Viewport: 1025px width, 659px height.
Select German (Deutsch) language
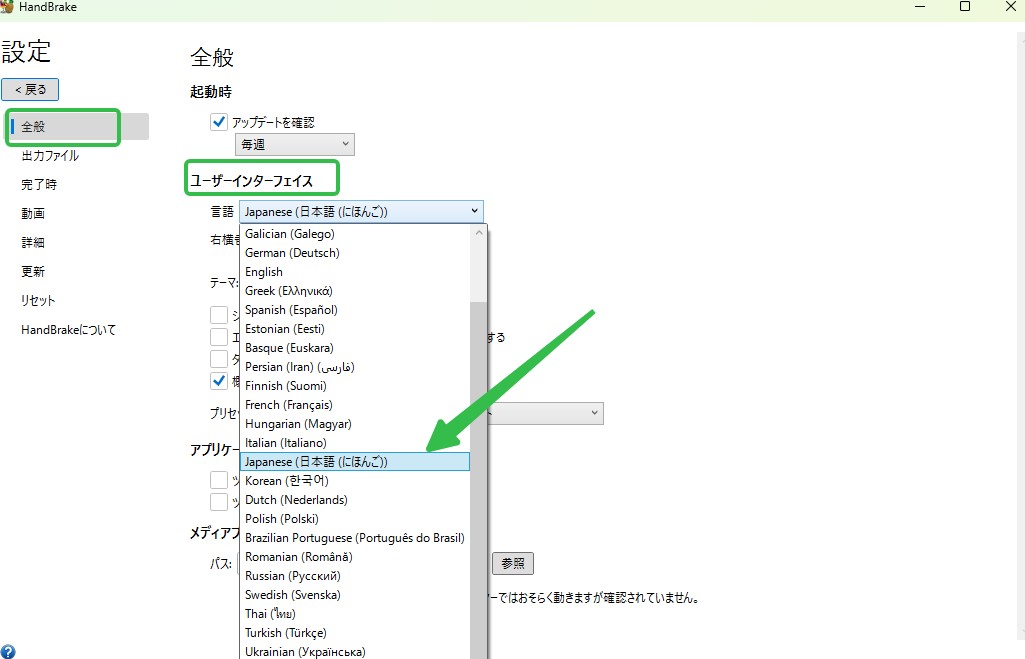(355, 253)
